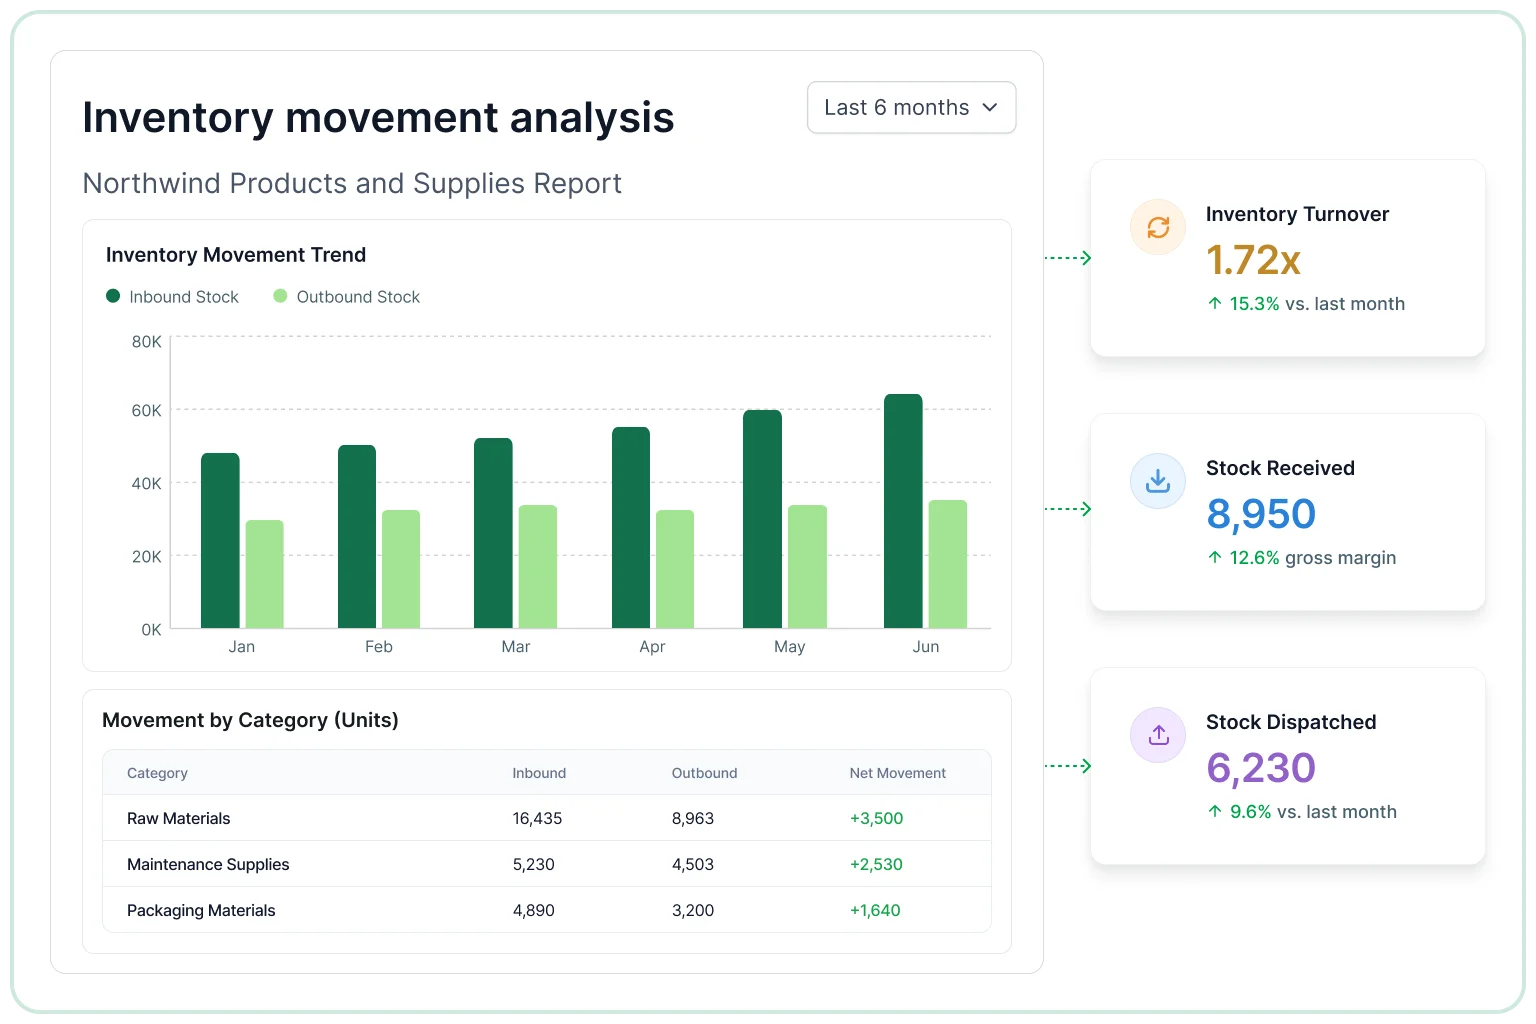Click the 15.3% vs. last month text
The height and width of the screenshot is (1024, 1536).
pyautogui.click(x=1317, y=304)
